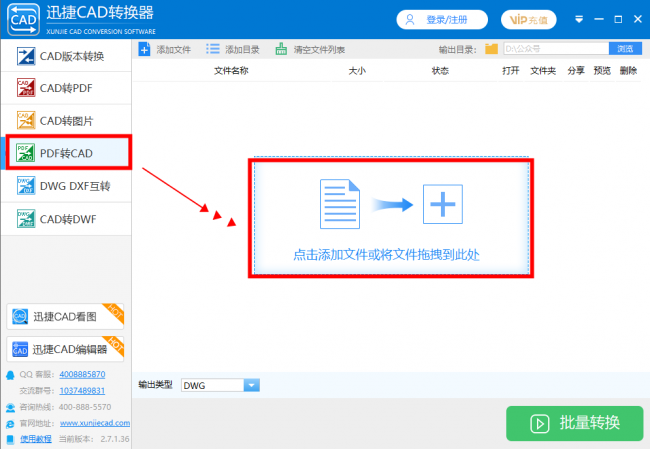Select the CAD转PDF icon

[26, 87]
